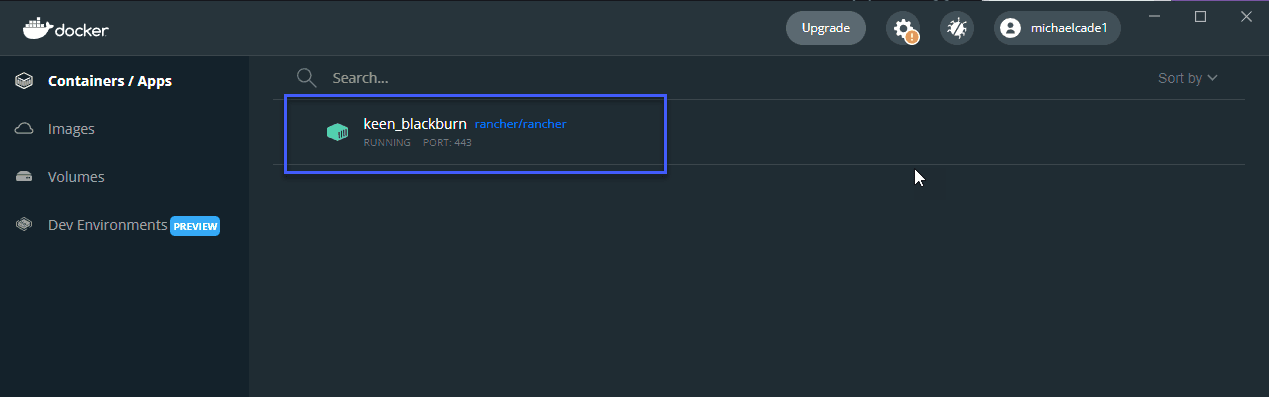
Task: Select the Volumes drive icon
Action: 25,177
